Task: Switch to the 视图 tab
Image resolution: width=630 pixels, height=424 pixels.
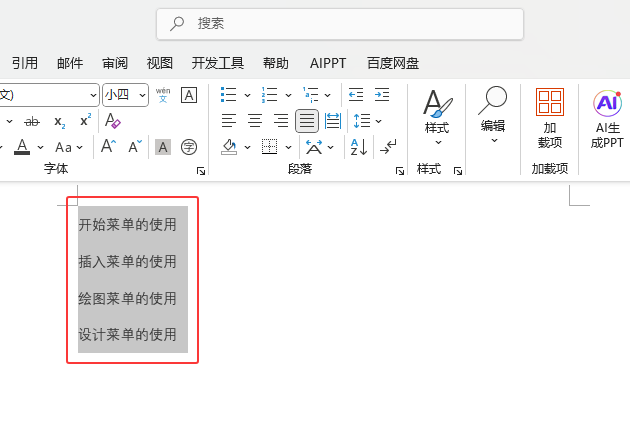Action: click(x=160, y=63)
